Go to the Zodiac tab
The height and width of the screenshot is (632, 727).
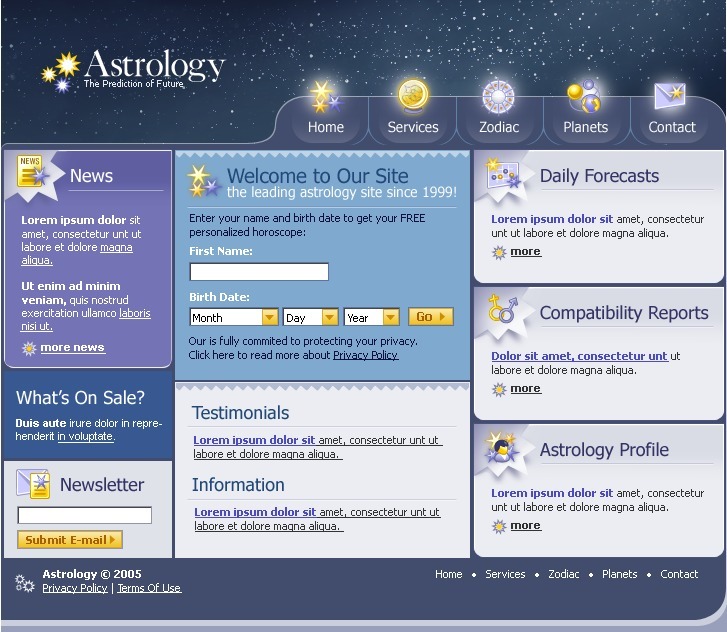[x=498, y=127]
